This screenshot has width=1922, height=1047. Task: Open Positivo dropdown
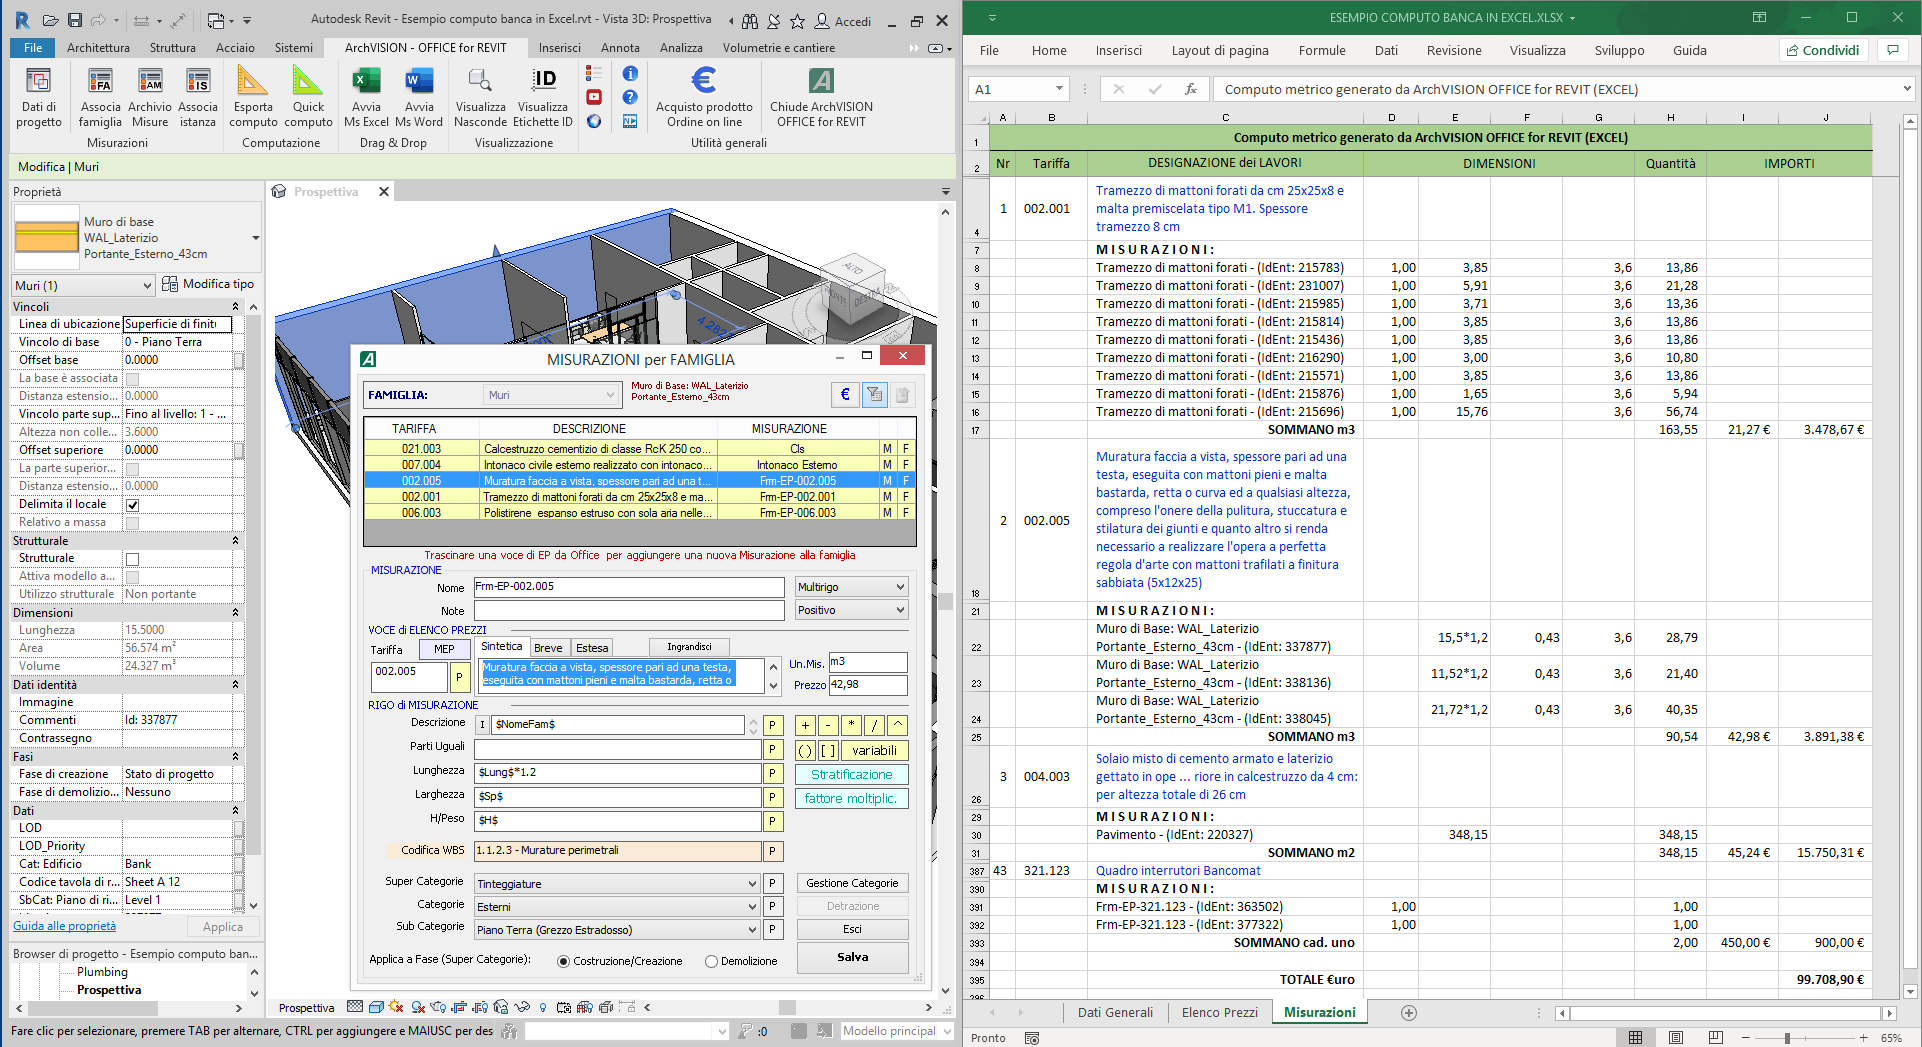click(851, 610)
